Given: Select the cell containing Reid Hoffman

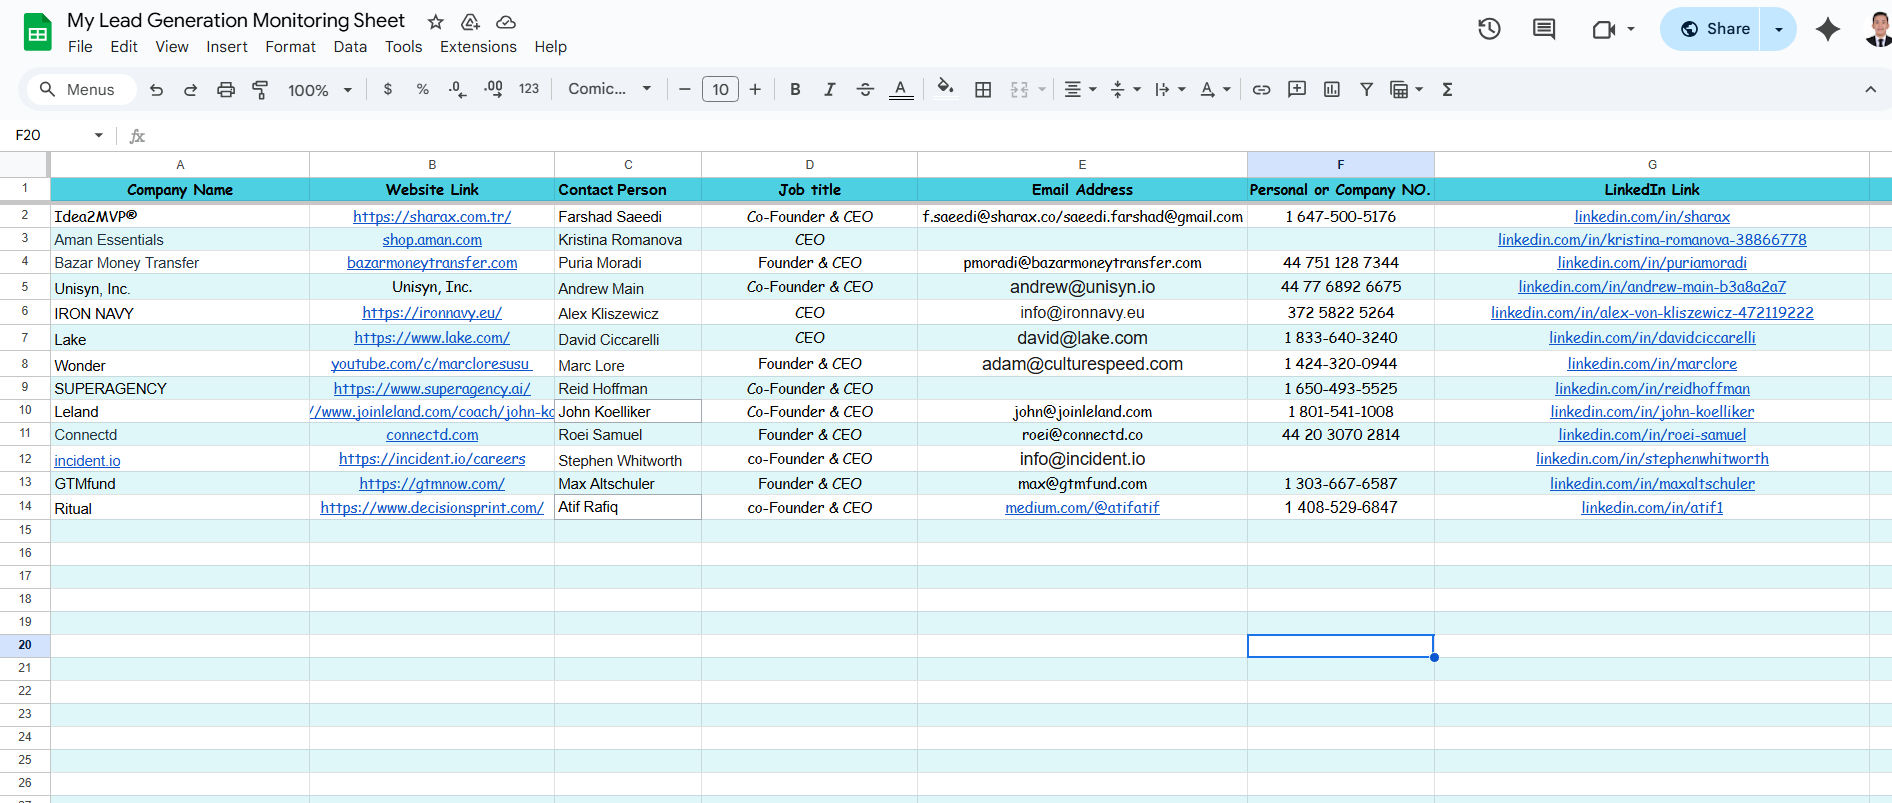Looking at the screenshot, I should (x=628, y=389).
